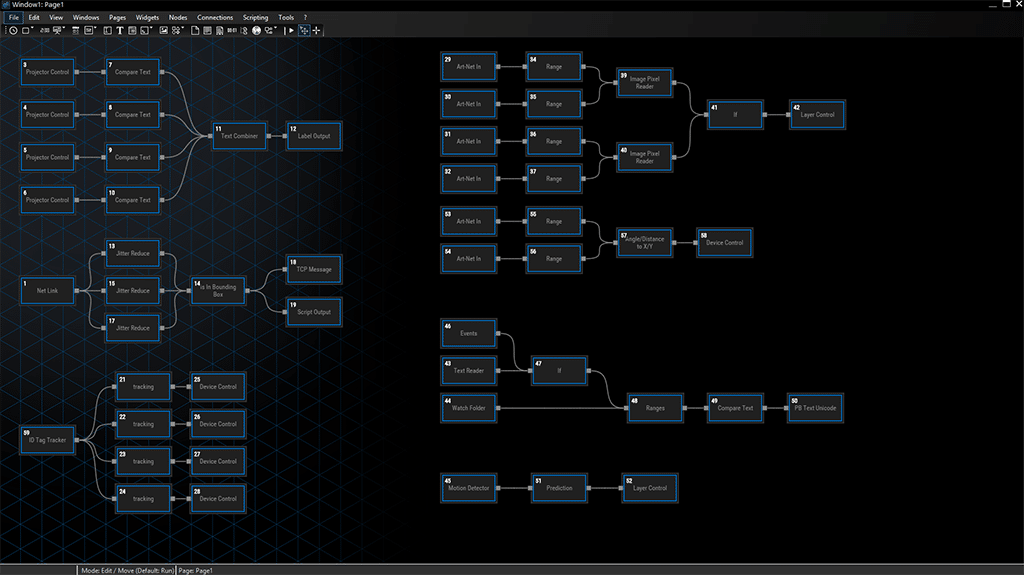Click the PB Text Unicode node
The height and width of the screenshot is (575, 1024).
coord(815,408)
